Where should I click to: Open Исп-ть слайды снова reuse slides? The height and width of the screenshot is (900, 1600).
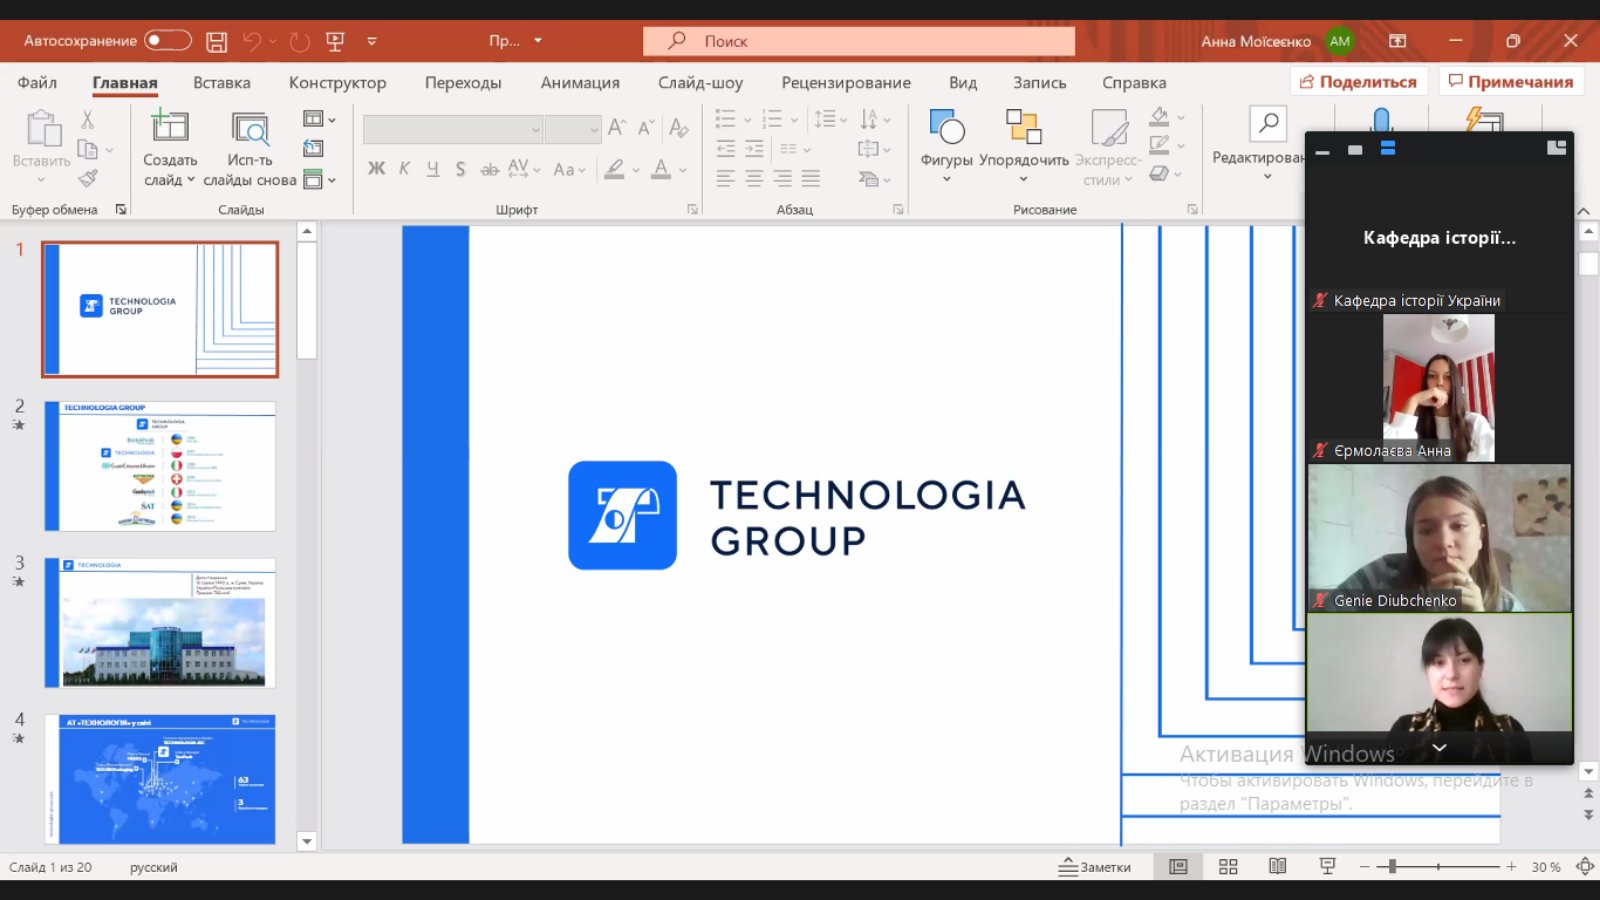coord(250,149)
